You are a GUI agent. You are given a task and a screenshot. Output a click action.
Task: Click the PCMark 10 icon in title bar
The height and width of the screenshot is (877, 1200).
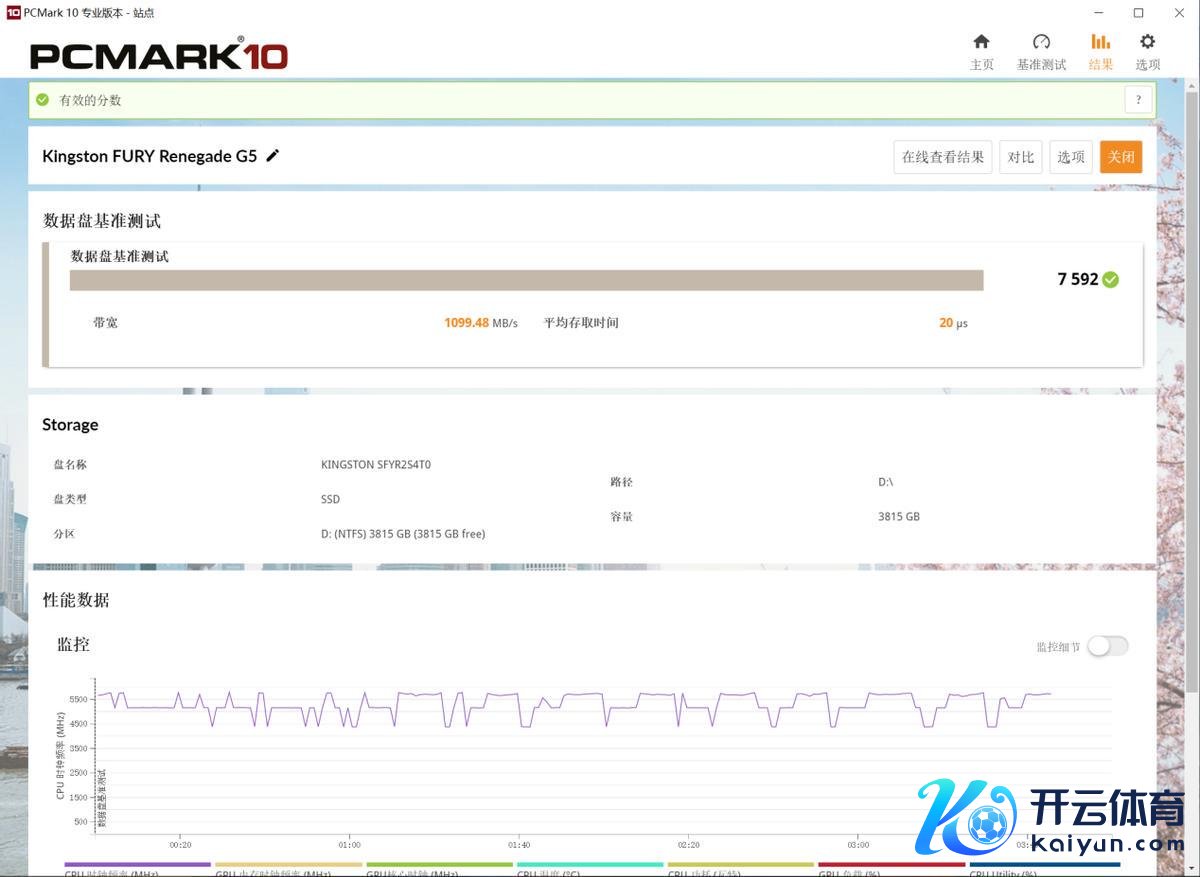point(12,12)
